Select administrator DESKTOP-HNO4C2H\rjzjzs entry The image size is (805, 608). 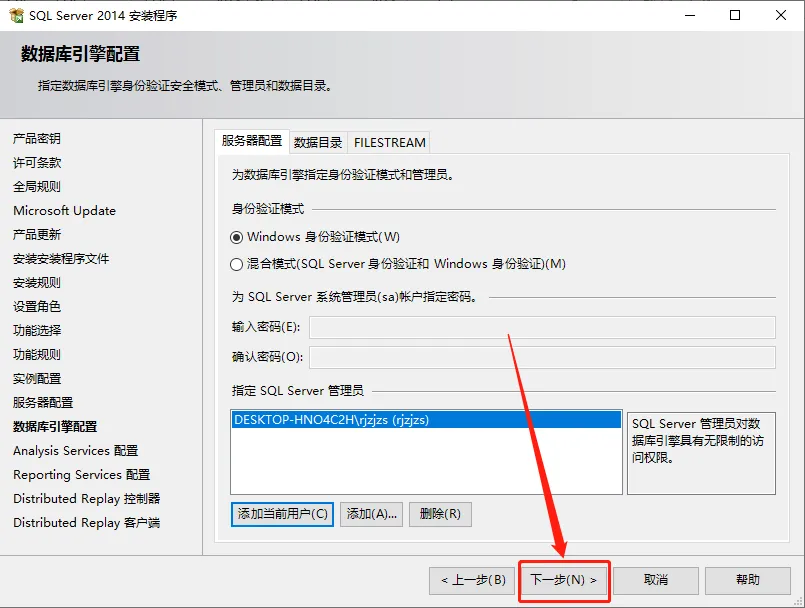pos(426,420)
